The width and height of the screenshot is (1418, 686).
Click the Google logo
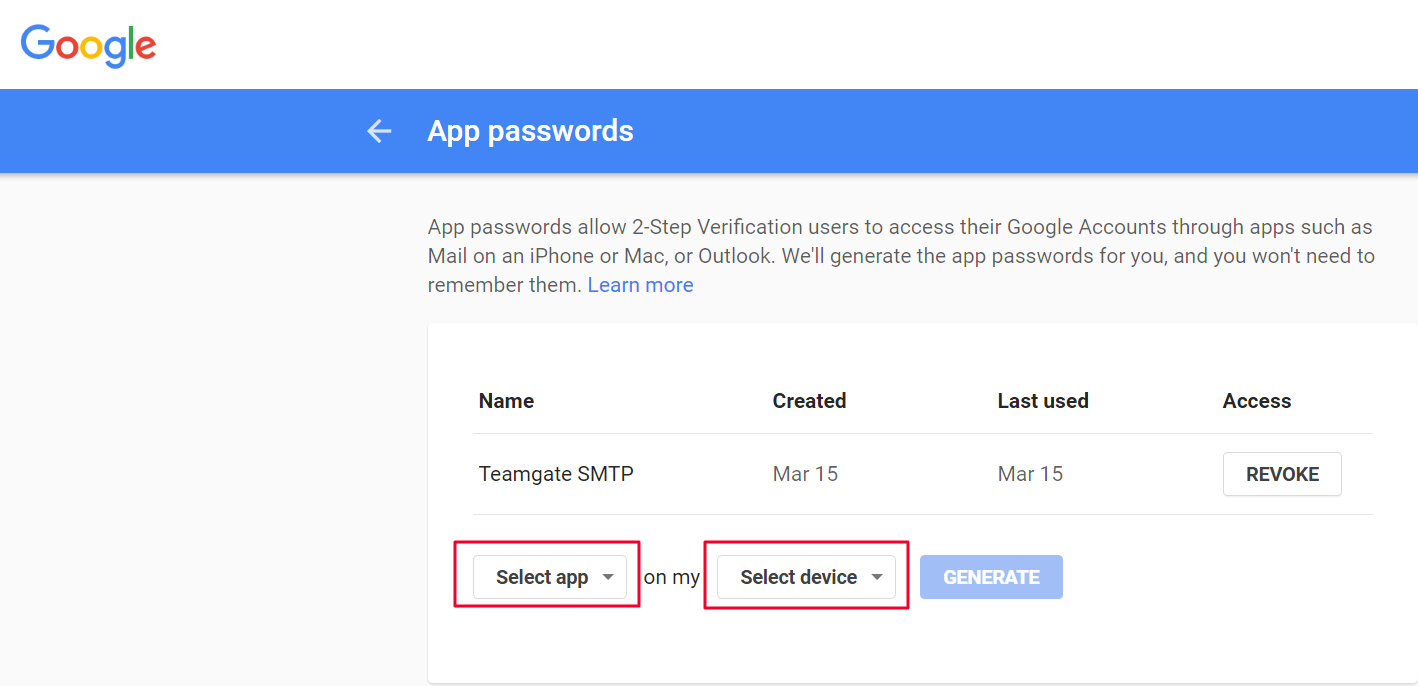click(88, 45)
